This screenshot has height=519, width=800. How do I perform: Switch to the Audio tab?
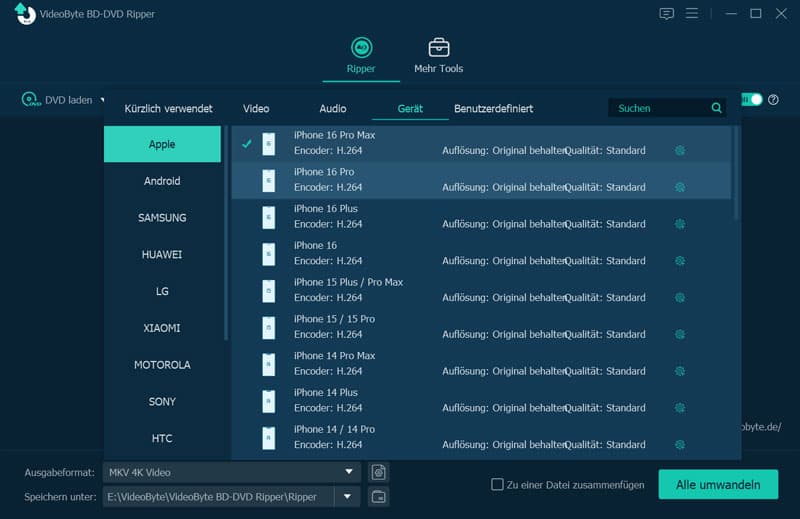333,108
